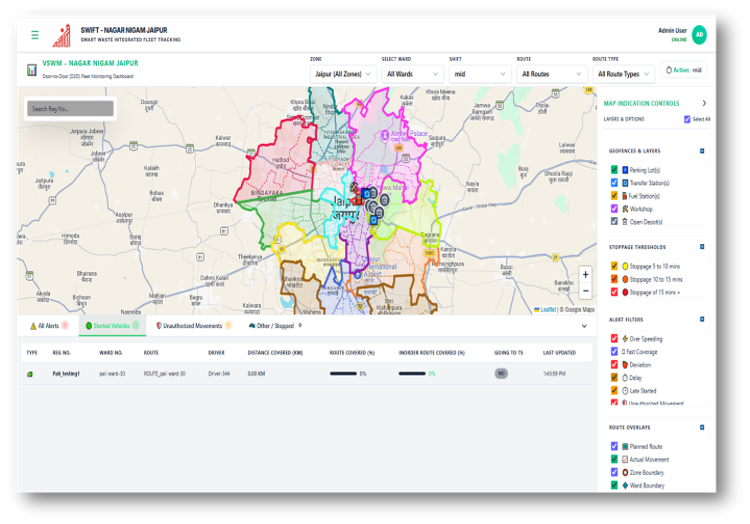Viewport: 750px width, 524px height.
Task: Click the Active: mid button
Action: 684,70
